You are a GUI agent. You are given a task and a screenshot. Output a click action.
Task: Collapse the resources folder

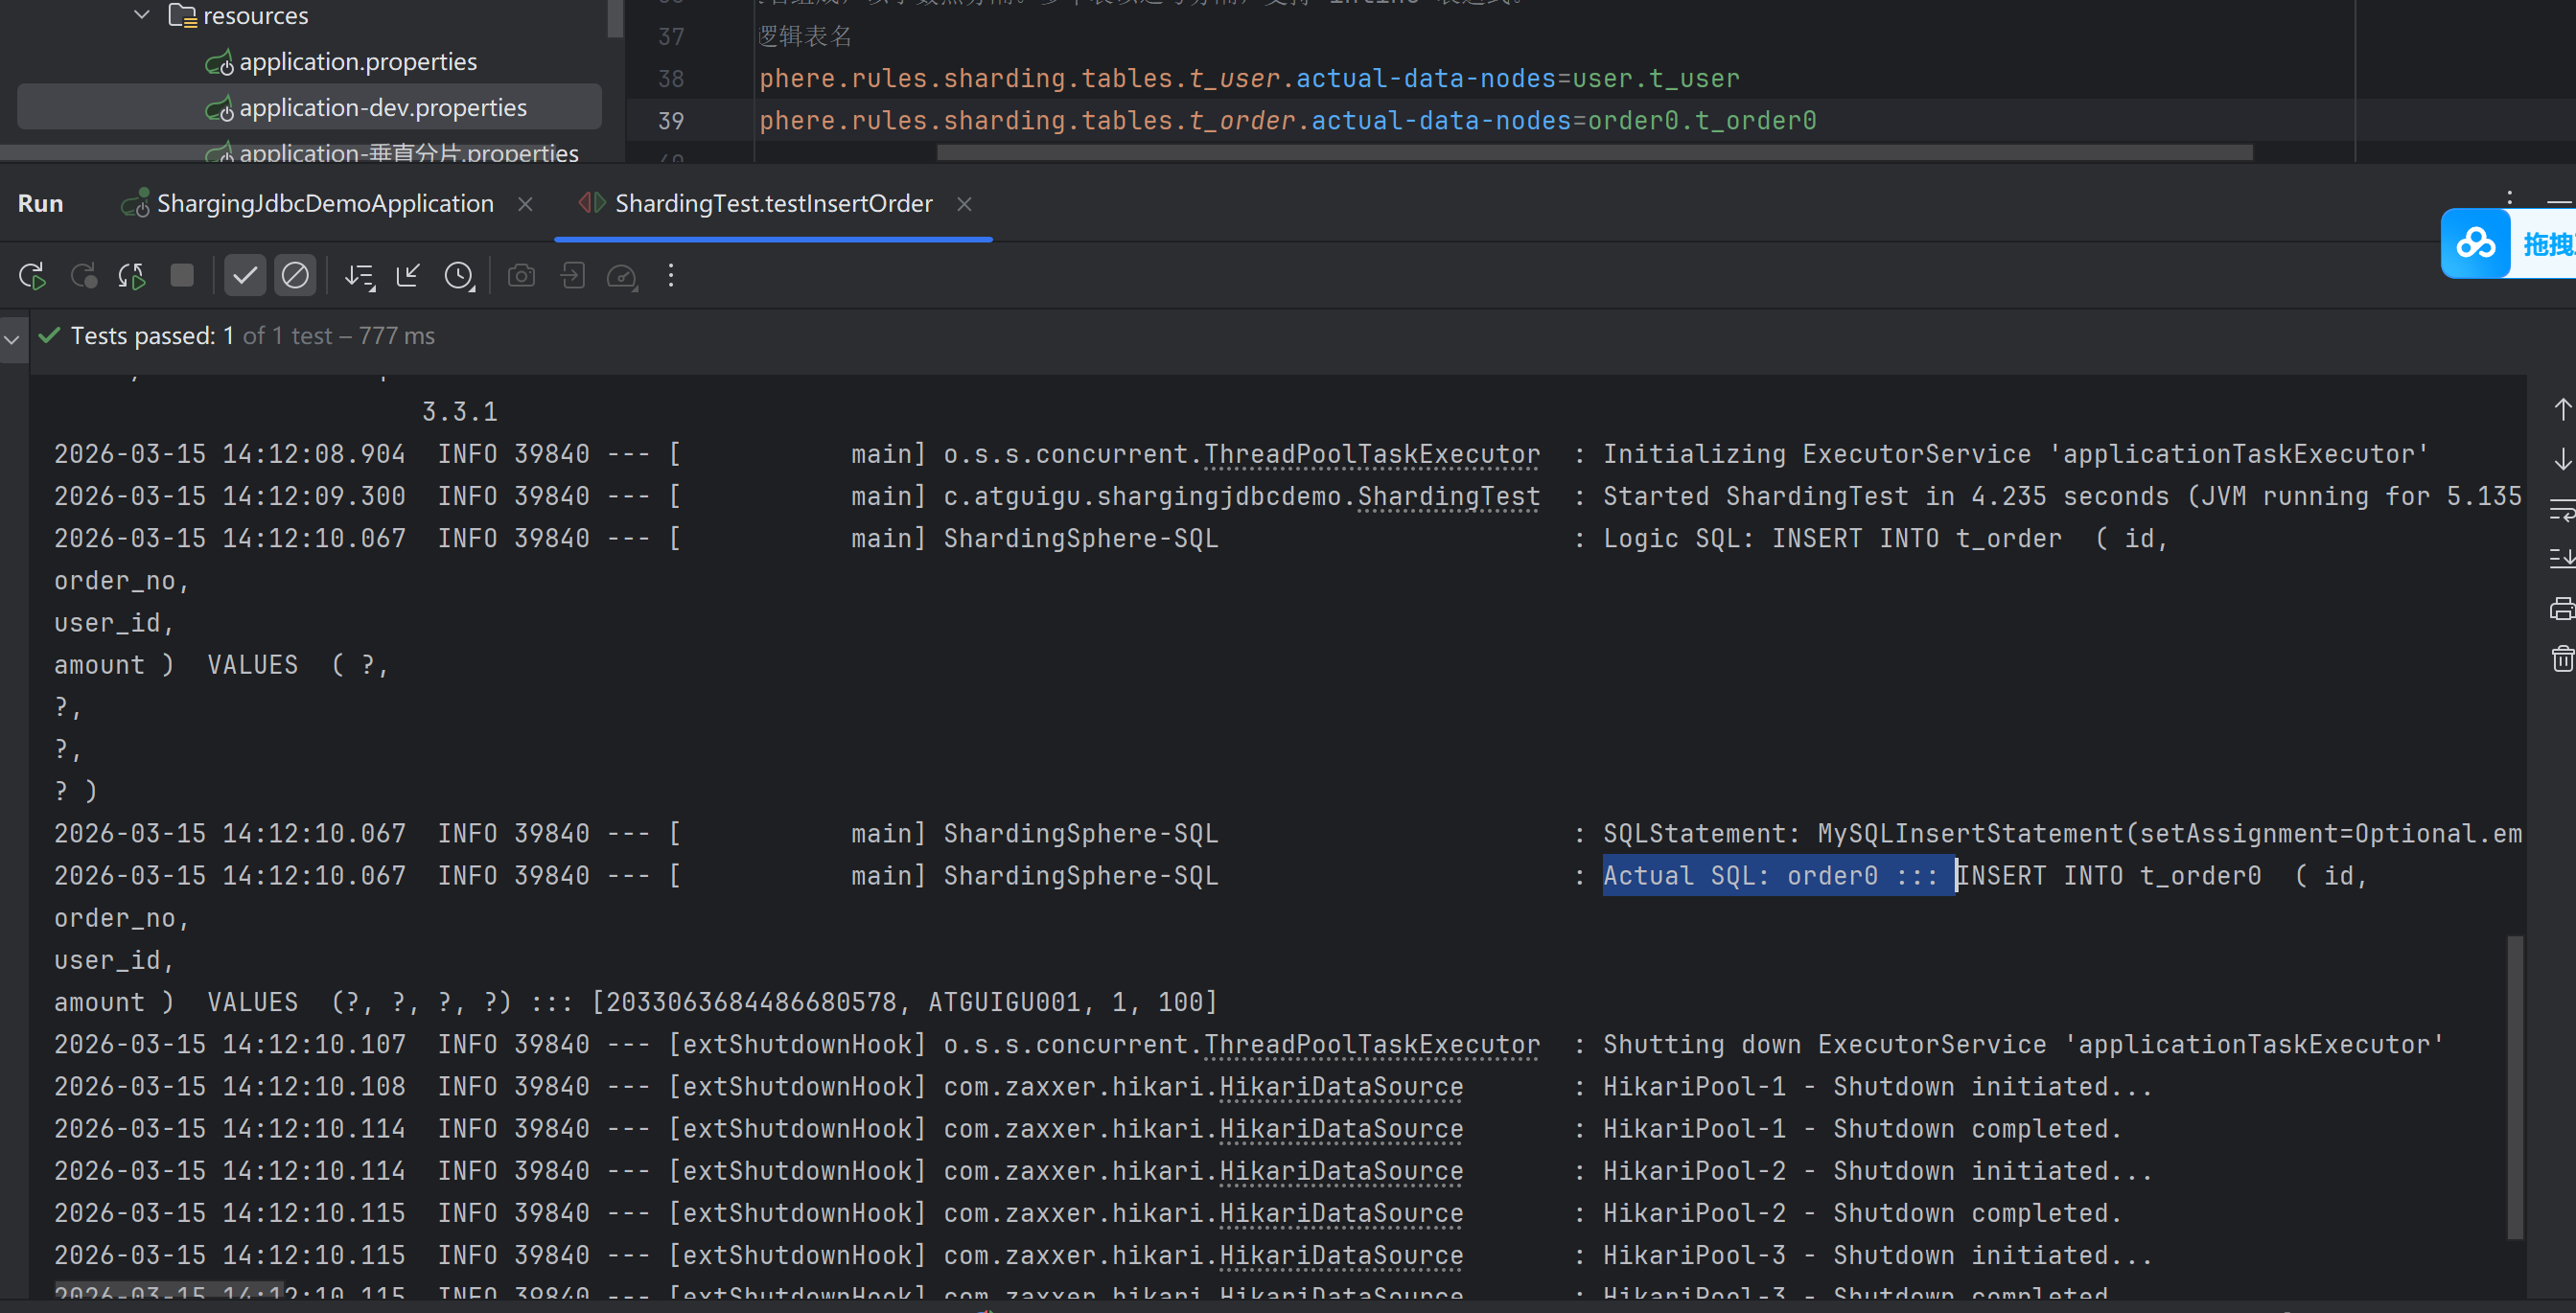point(142,15)
